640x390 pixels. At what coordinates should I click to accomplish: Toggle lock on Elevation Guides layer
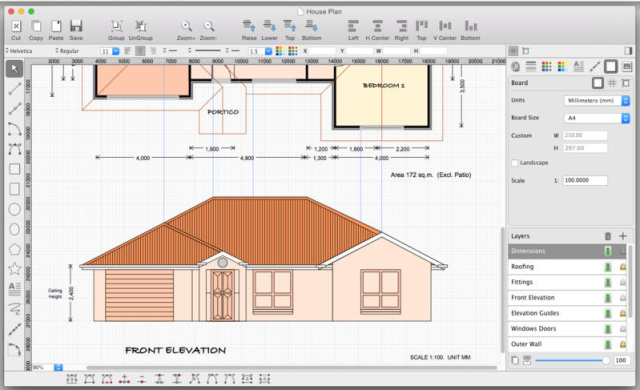click(623, 313)
